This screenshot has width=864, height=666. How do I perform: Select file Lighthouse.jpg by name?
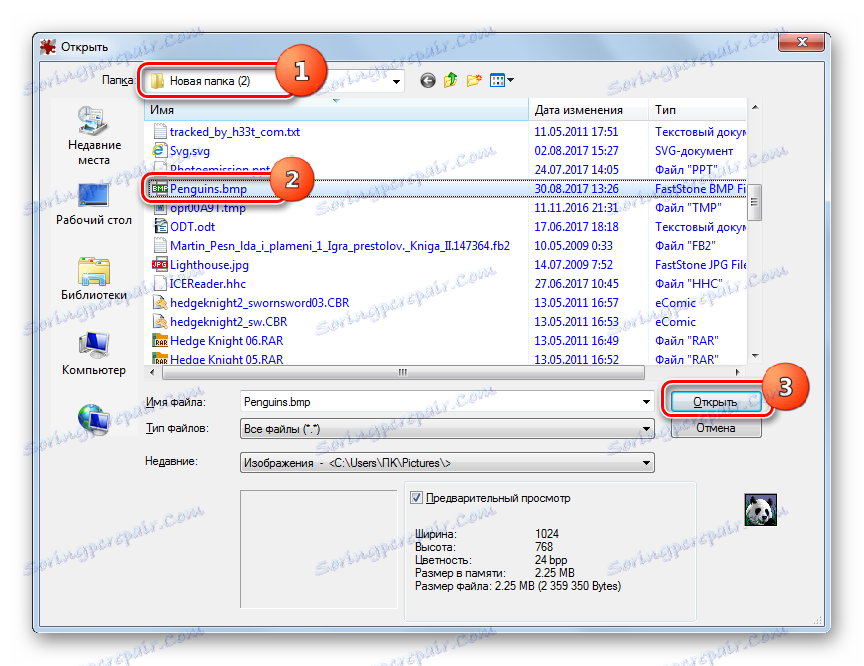click(x=209, y=264)
